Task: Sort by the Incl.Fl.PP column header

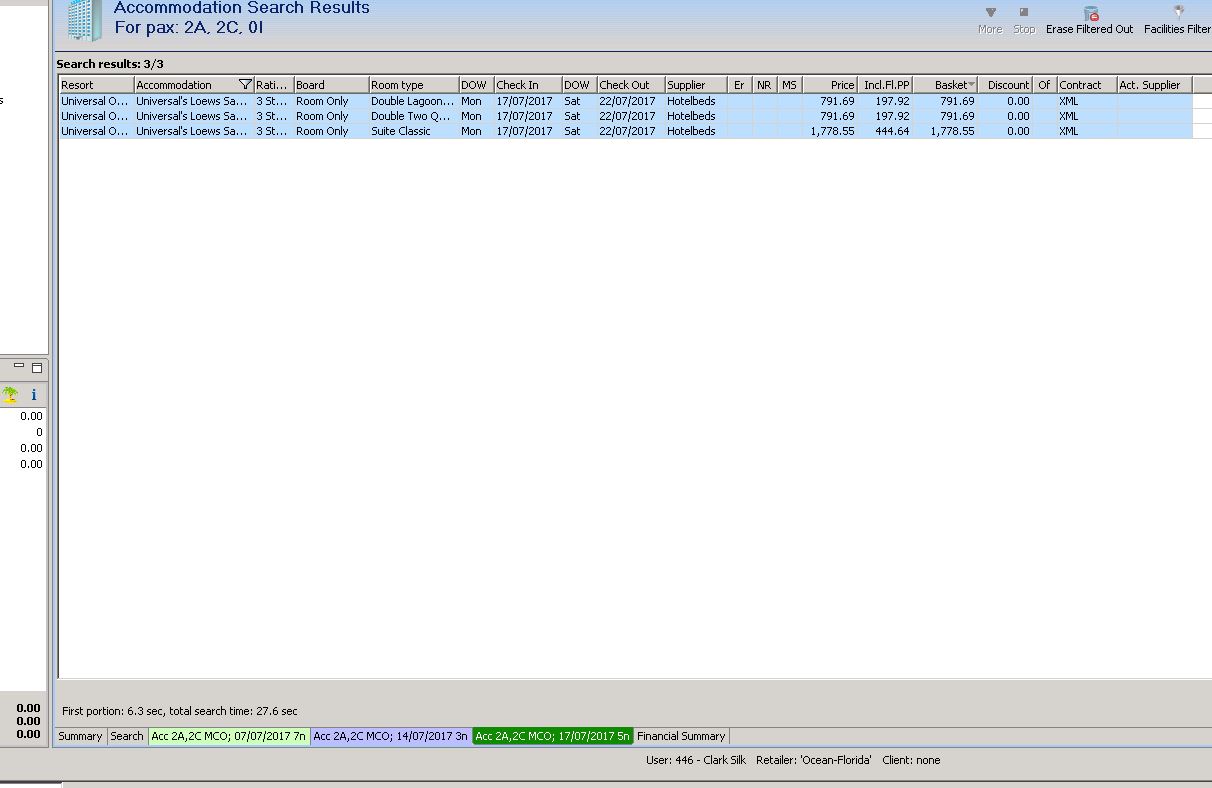Action: tap(885, 85)
